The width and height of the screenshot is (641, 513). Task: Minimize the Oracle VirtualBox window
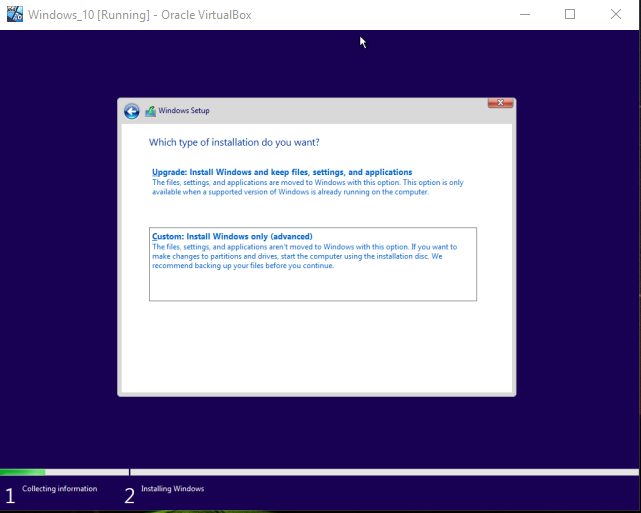point(525,14)
